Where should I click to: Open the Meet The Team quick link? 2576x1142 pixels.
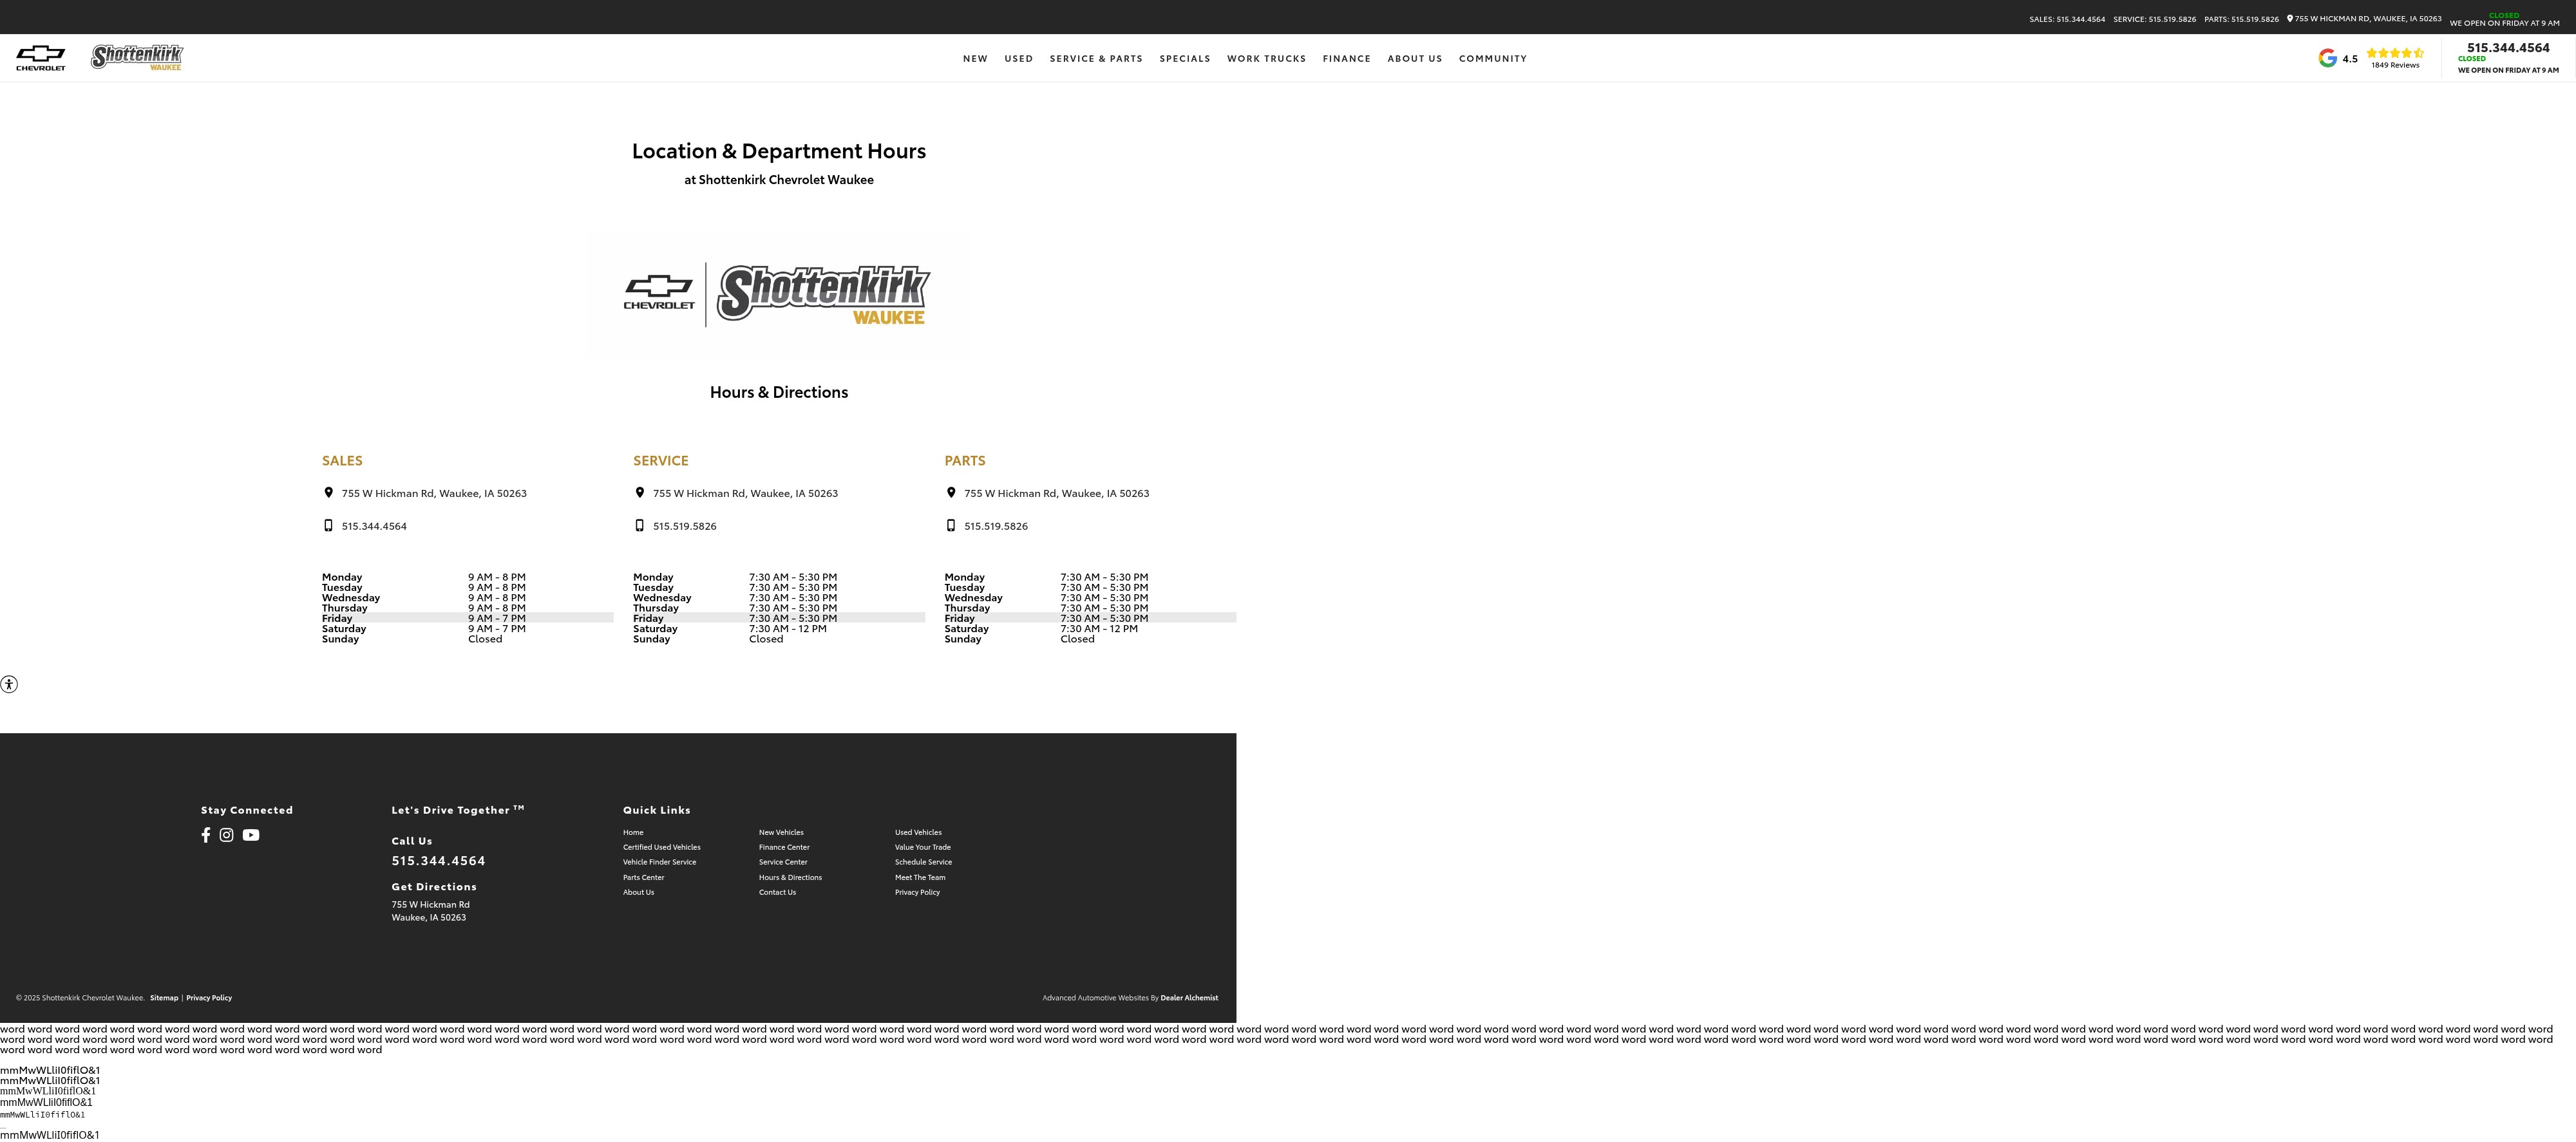pyautogui.click(x=920, y=877)
